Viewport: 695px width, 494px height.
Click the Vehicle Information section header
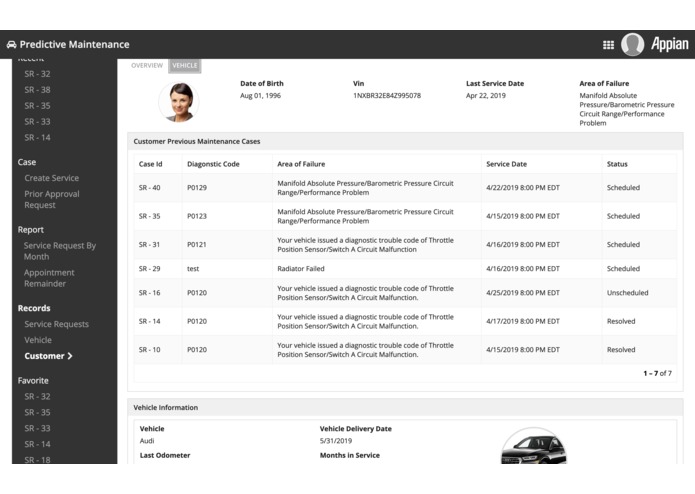[x=165, y=408]
